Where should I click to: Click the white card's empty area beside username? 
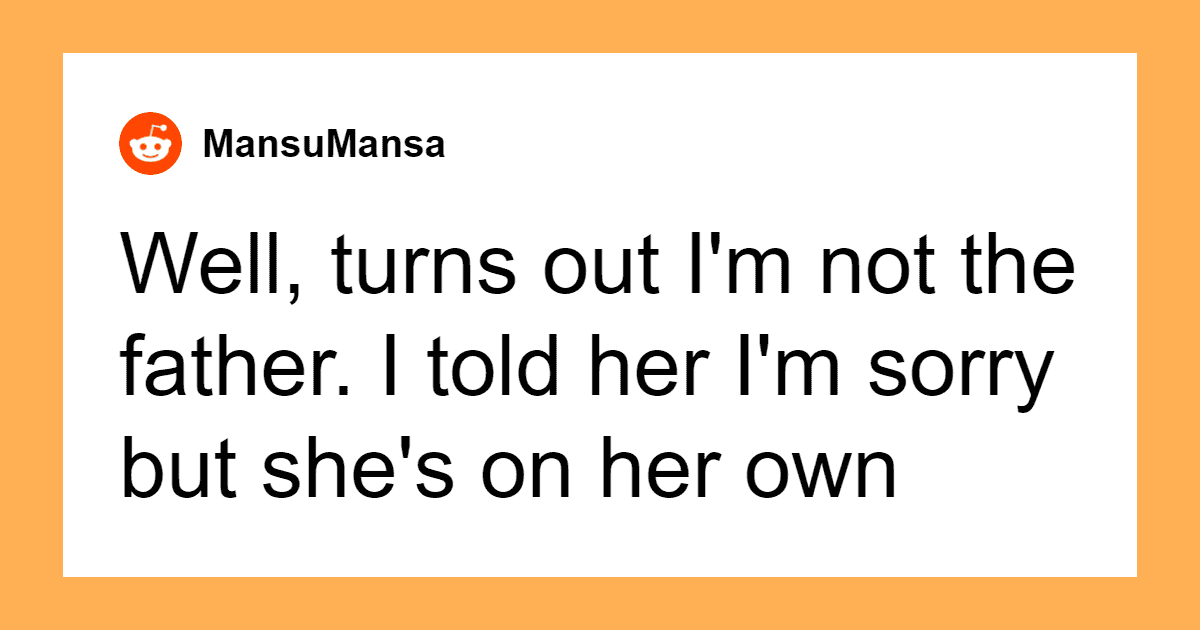(790, 145)
